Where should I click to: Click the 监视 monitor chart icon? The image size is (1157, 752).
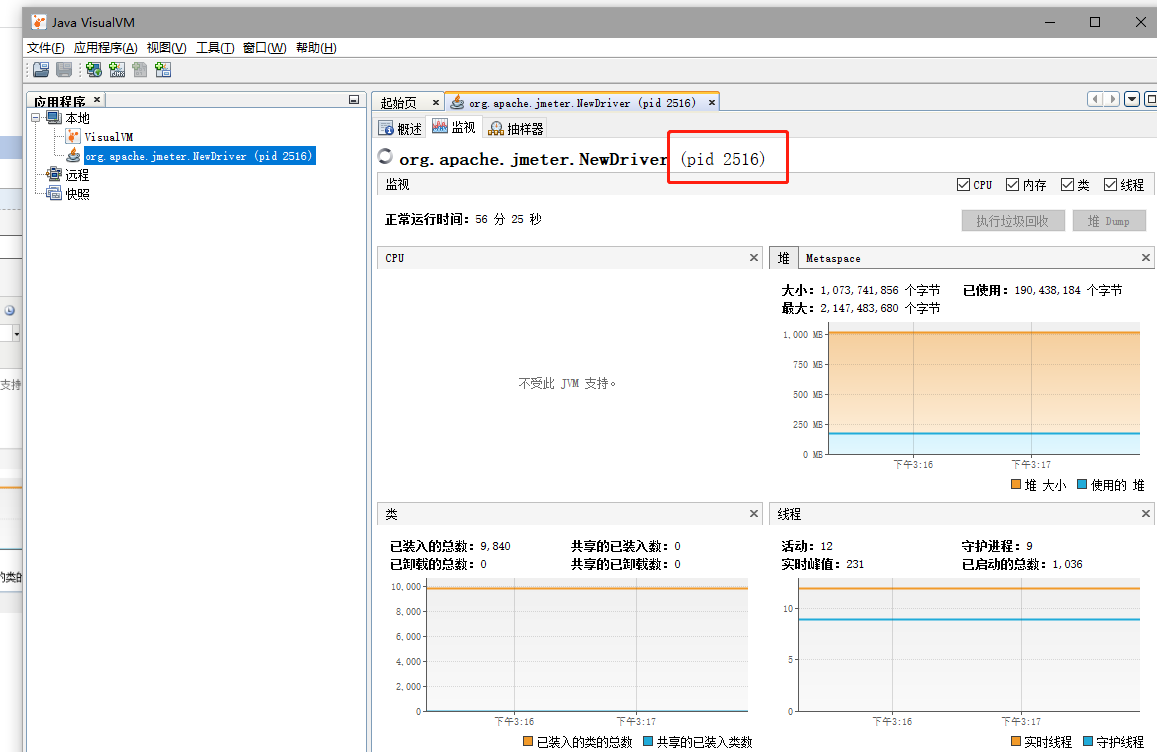tap(440, 126)
